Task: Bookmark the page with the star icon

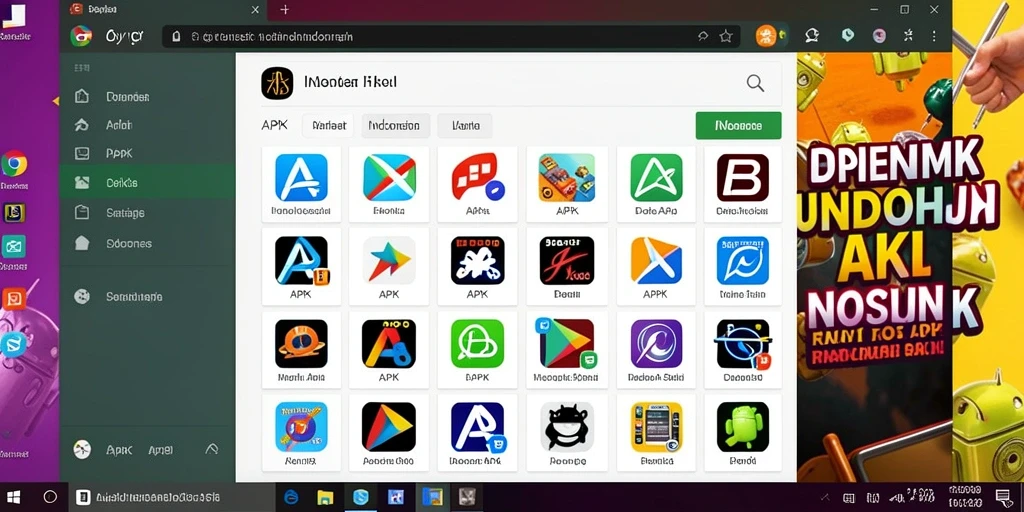Action: [x=726, y=37]
